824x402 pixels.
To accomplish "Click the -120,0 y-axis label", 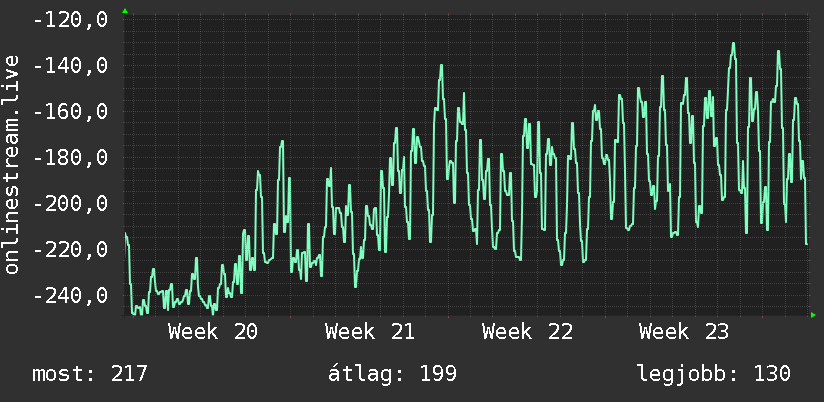I will point(70,20).
